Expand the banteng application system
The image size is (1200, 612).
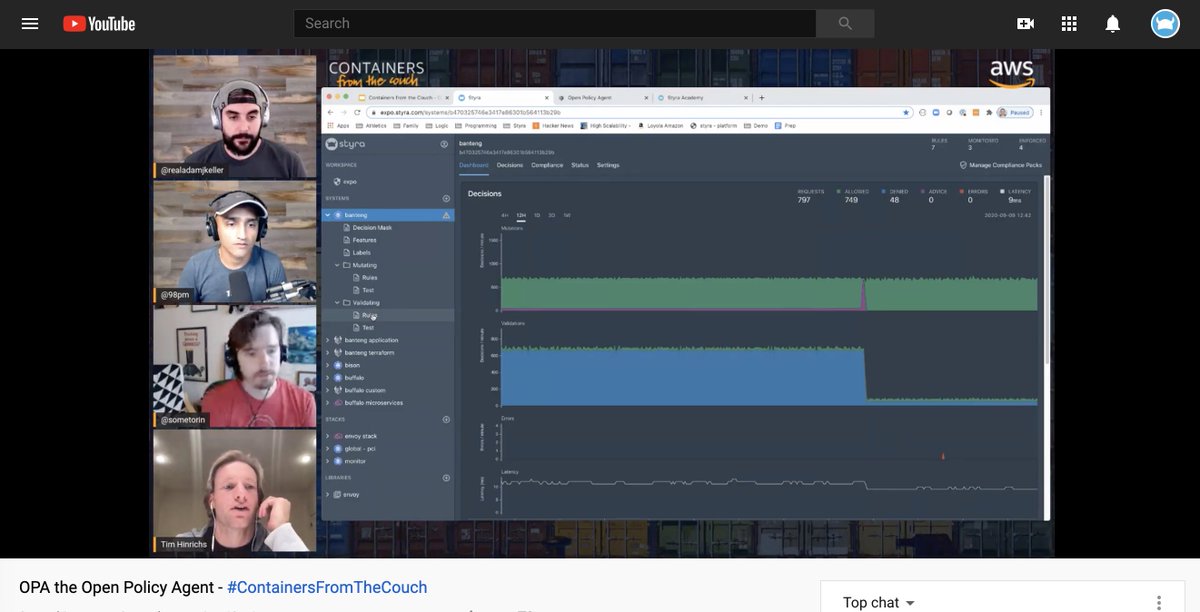(328, 340)
